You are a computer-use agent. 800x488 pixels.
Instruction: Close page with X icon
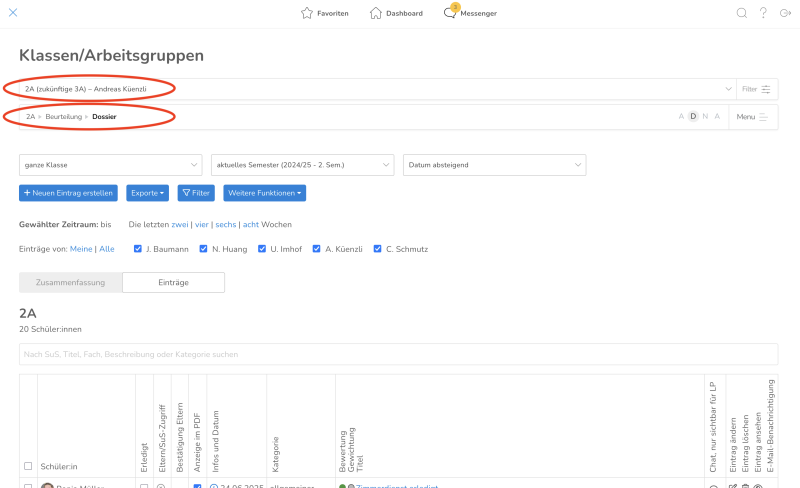pyautogui.click(x=13, y=13)
